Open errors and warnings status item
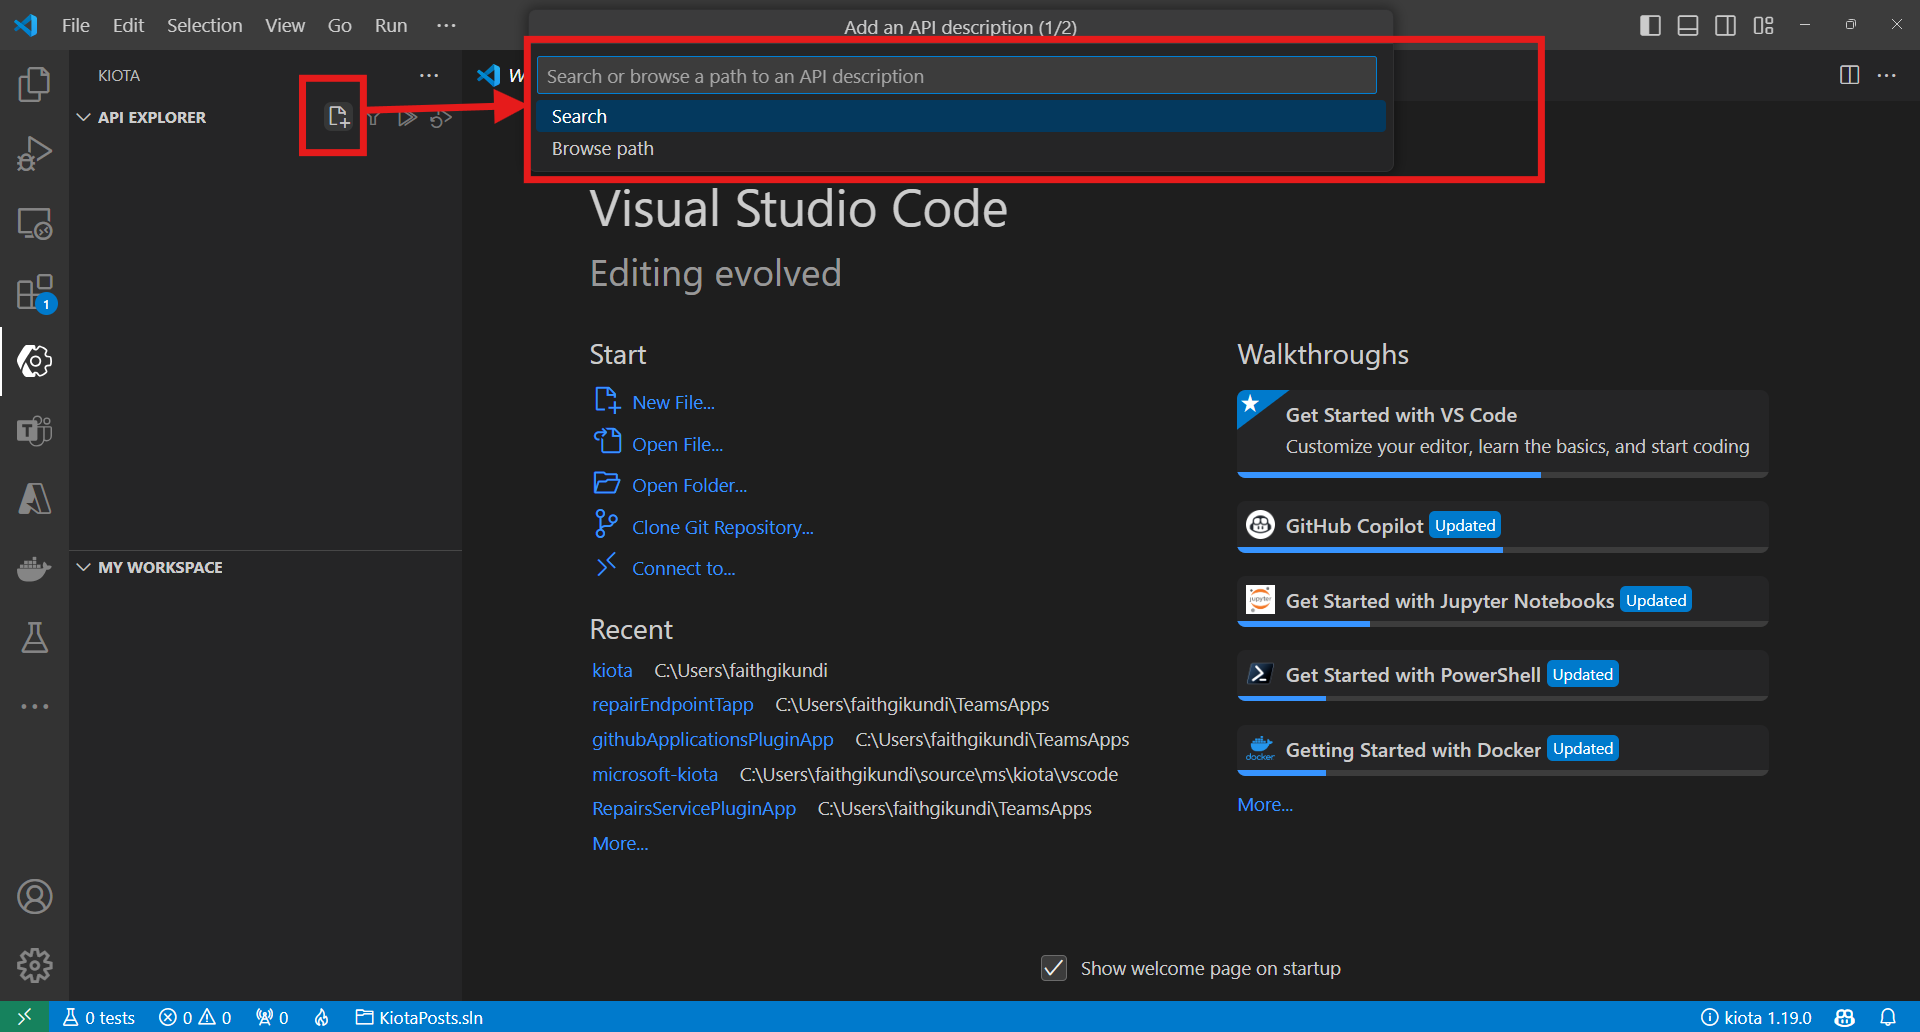1920x1032 pixels. click(x=195, y=1017)
